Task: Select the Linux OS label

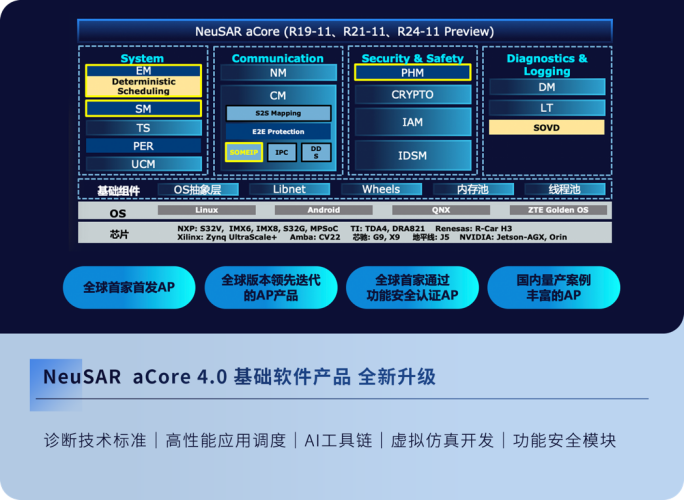Action: pyautogui.click(x=206, y=210)
